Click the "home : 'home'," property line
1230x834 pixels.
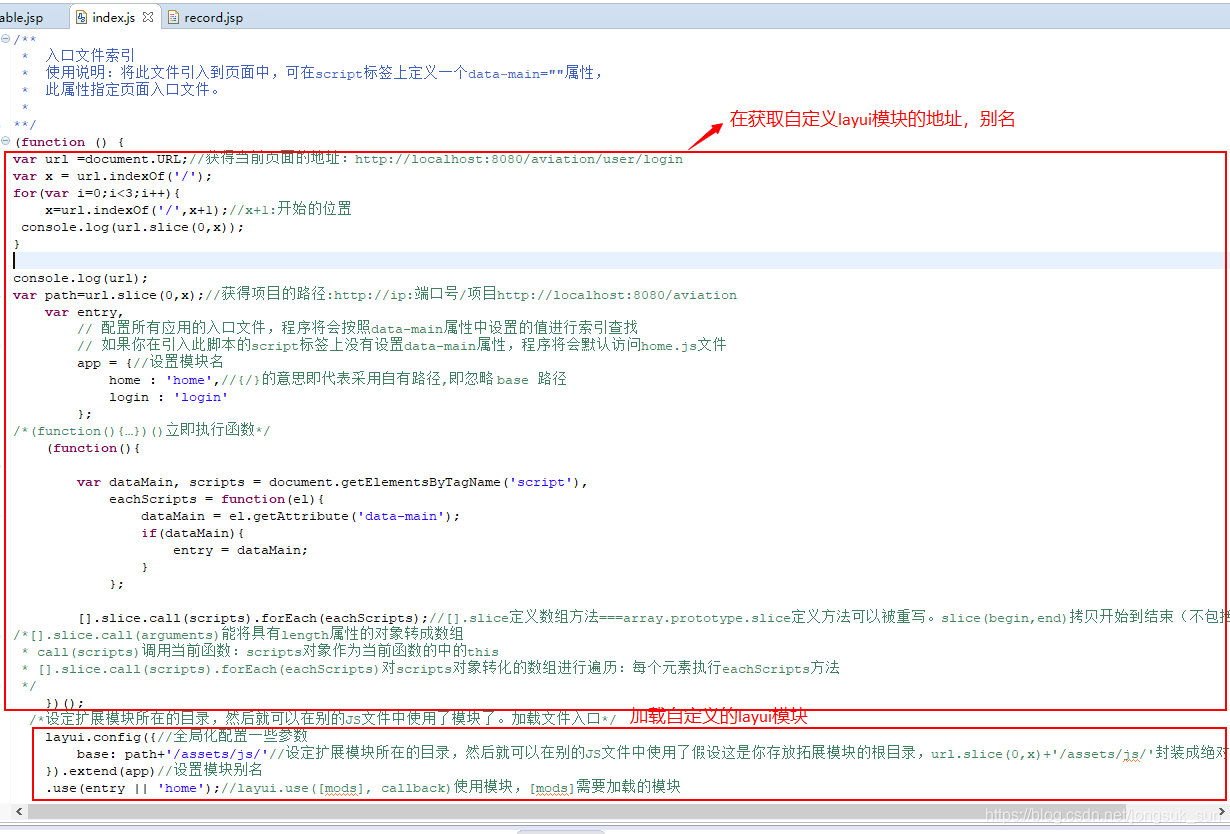pos(338,379)
